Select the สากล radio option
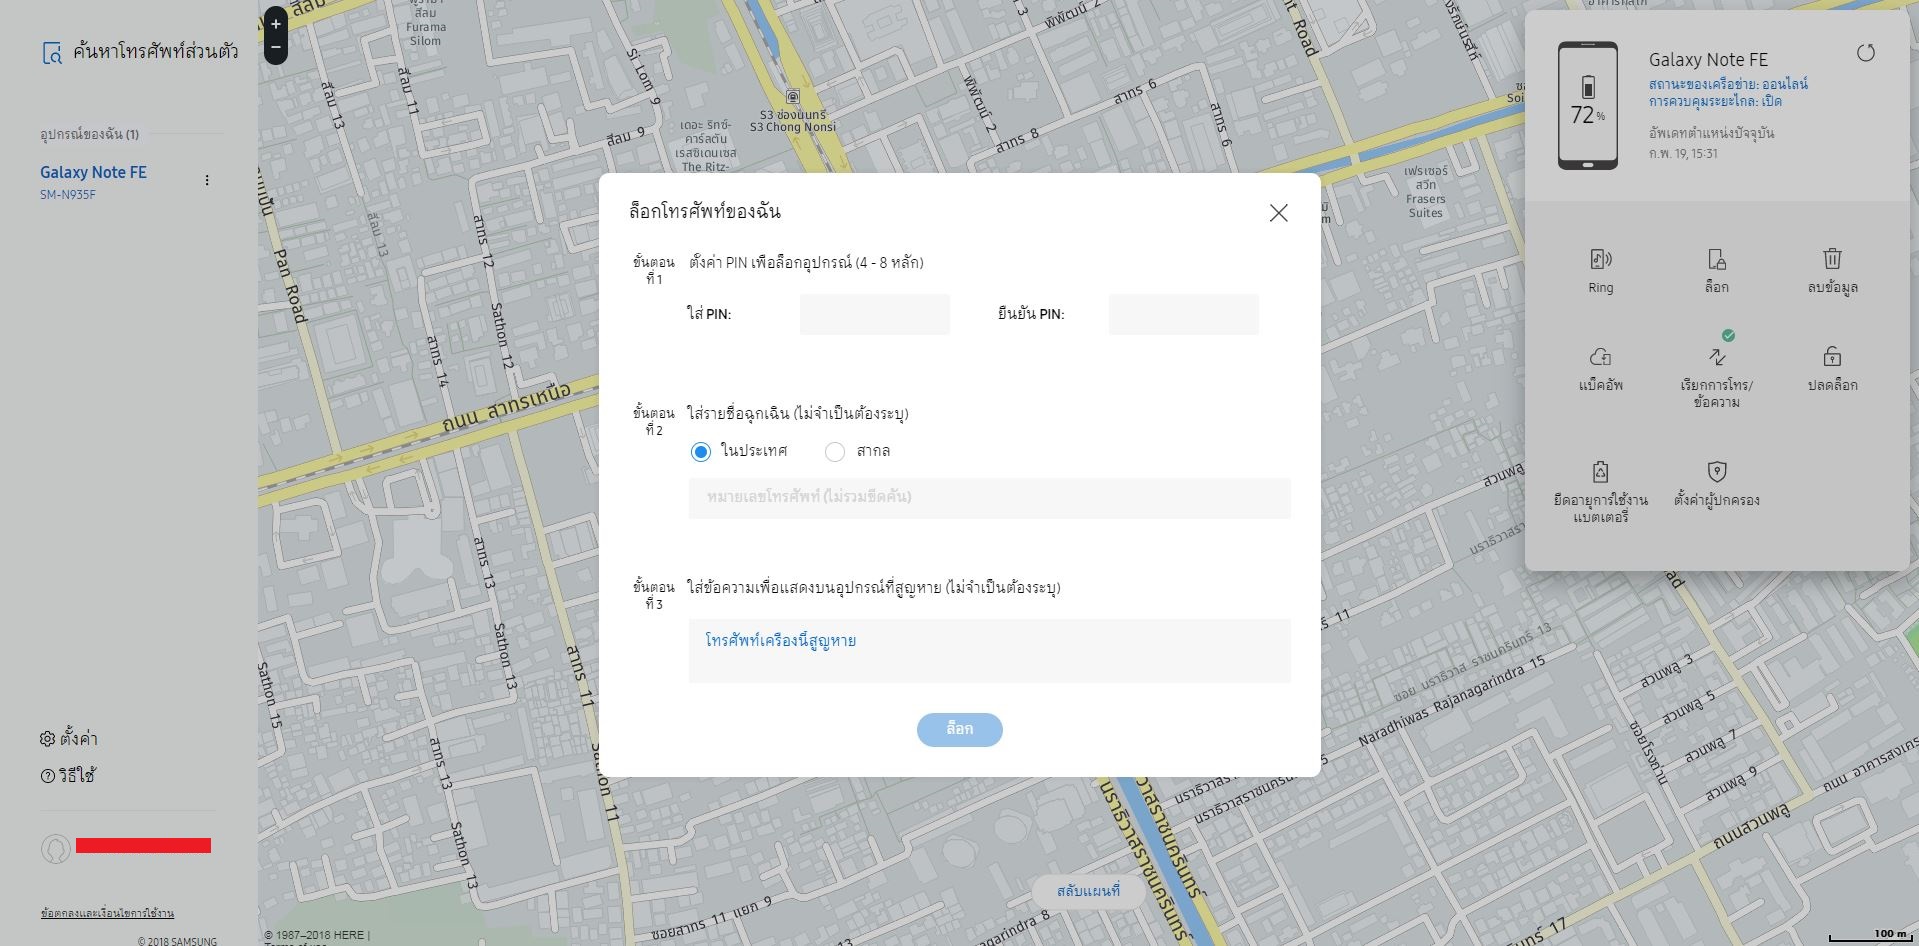 point(835,452)
